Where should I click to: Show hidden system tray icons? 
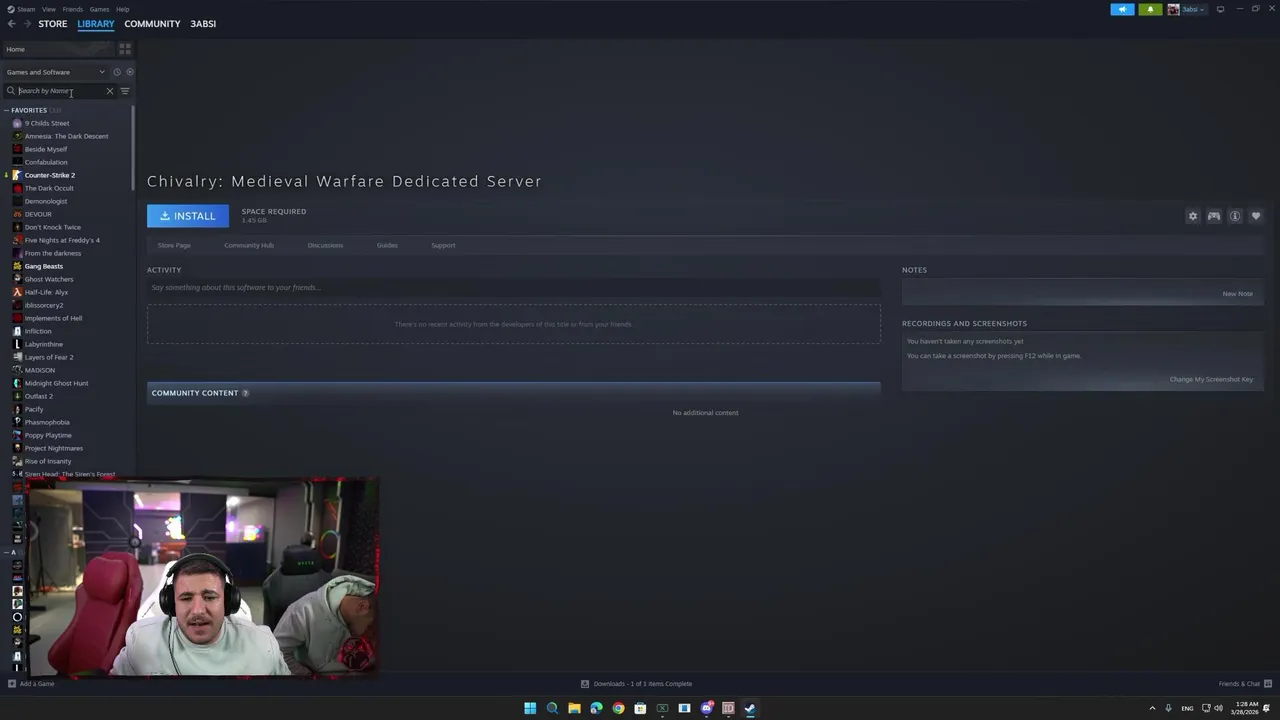pos(1151,708)
